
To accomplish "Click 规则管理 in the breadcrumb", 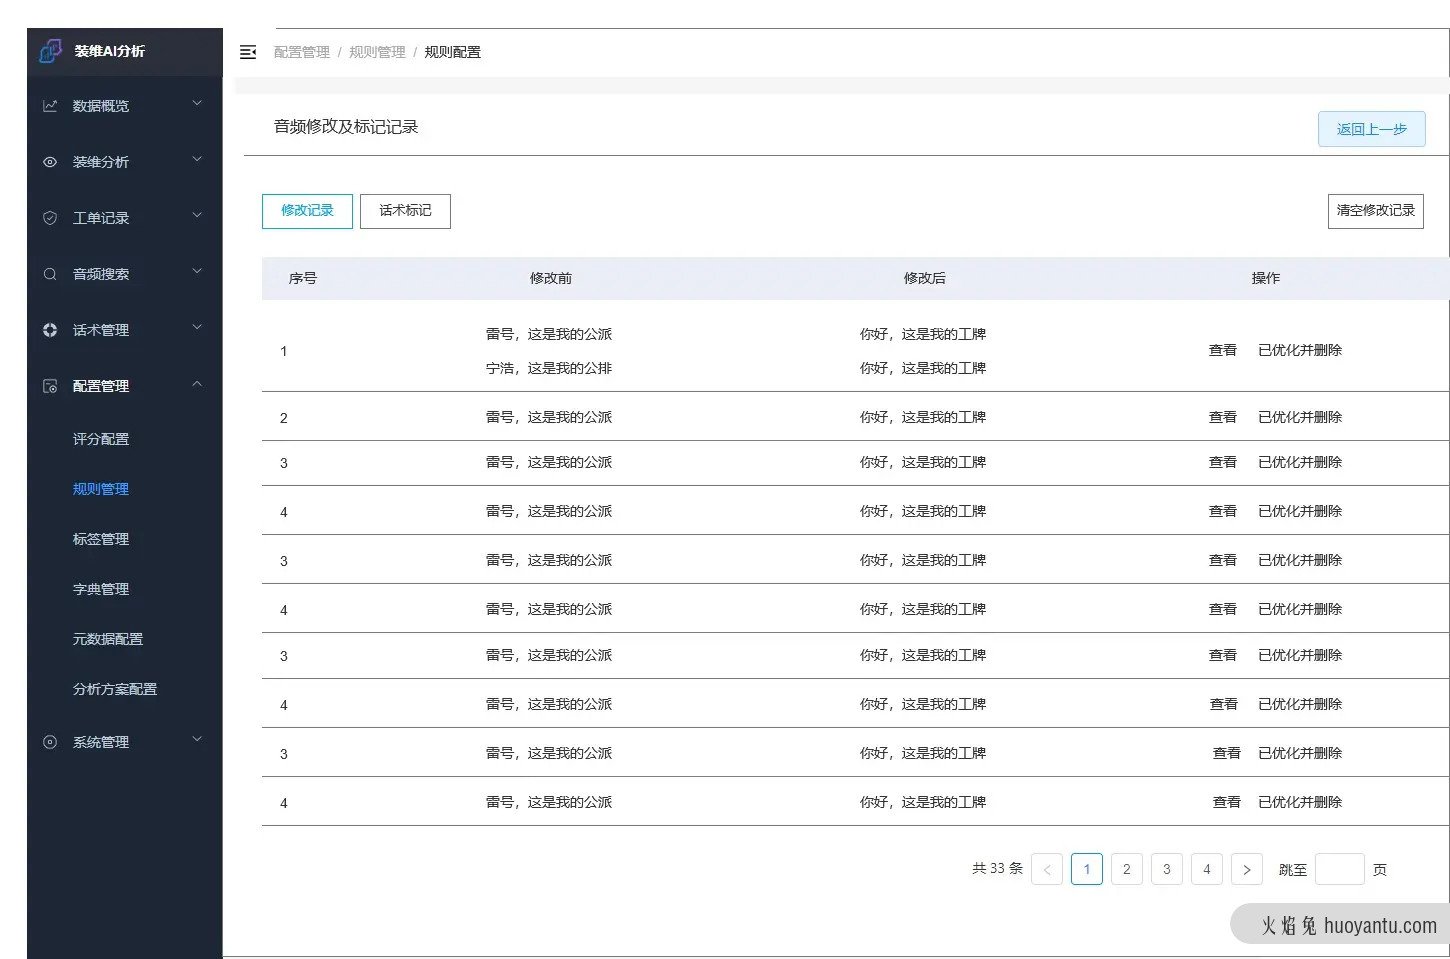I will click(377, 52).
